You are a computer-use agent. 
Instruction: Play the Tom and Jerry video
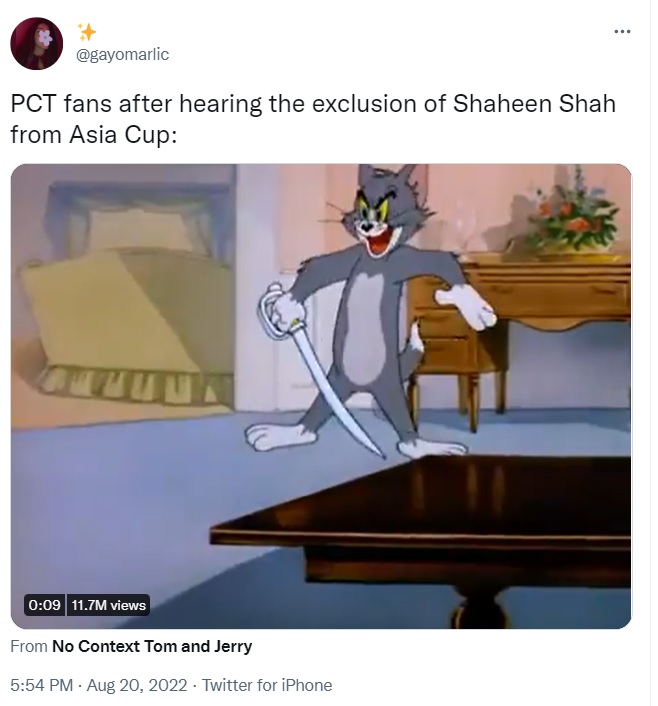click(321, 396)
